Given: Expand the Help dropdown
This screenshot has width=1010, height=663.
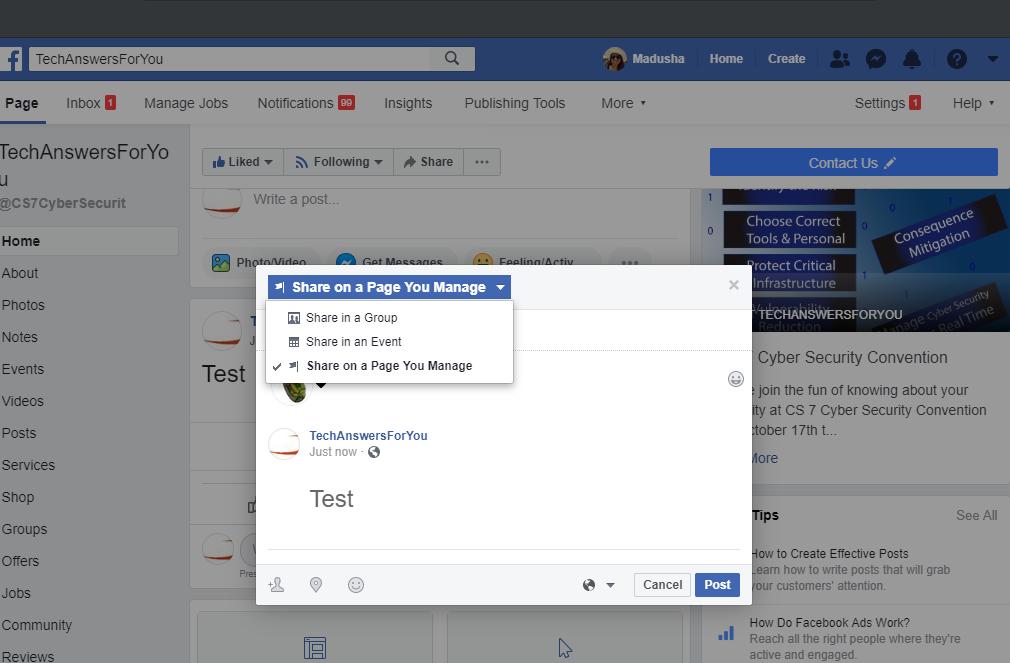Looking at the screenshot, I should [x=973, y=103].
